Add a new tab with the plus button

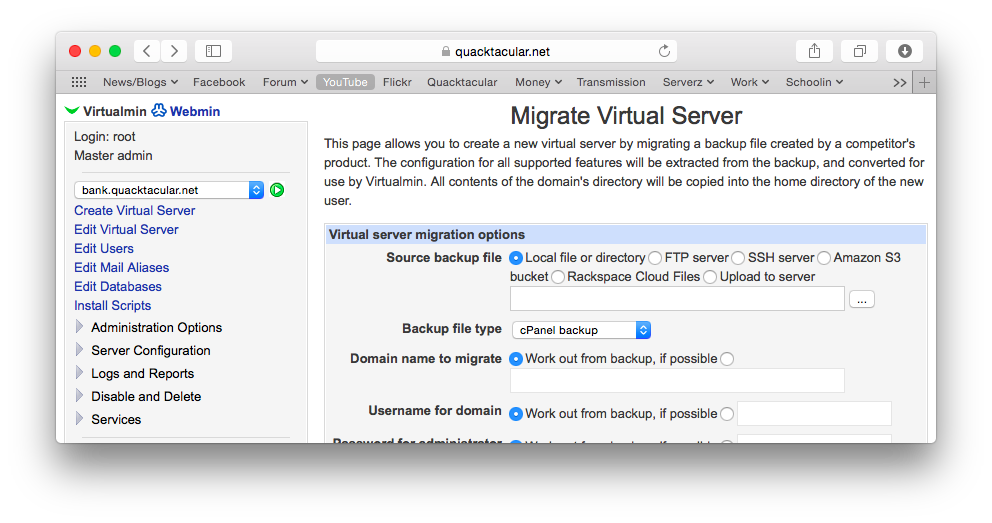924,83
